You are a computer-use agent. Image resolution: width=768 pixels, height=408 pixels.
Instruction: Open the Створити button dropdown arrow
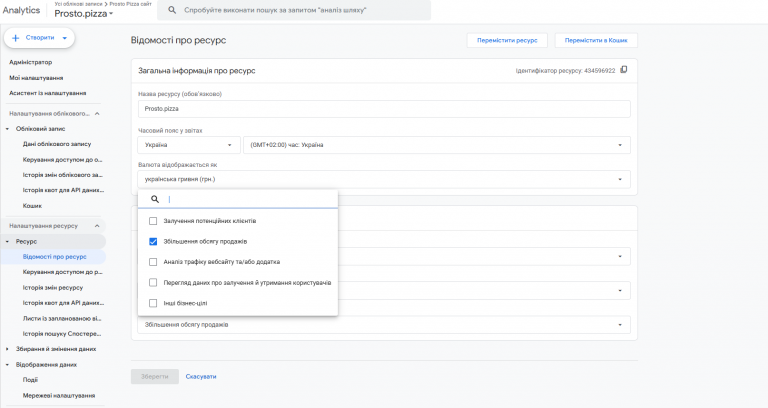[64, 38]
